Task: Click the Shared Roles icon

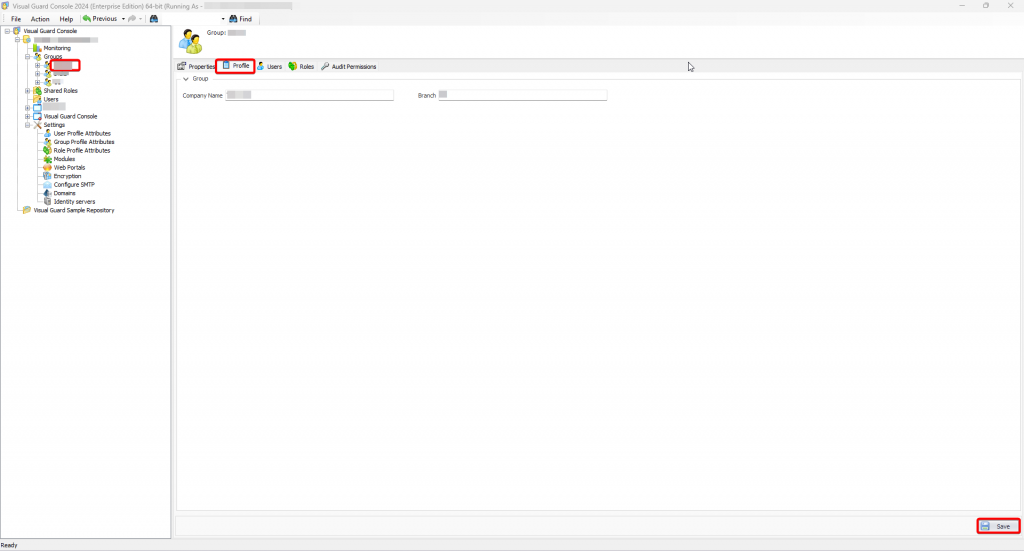Action: (x=38, y=91)
